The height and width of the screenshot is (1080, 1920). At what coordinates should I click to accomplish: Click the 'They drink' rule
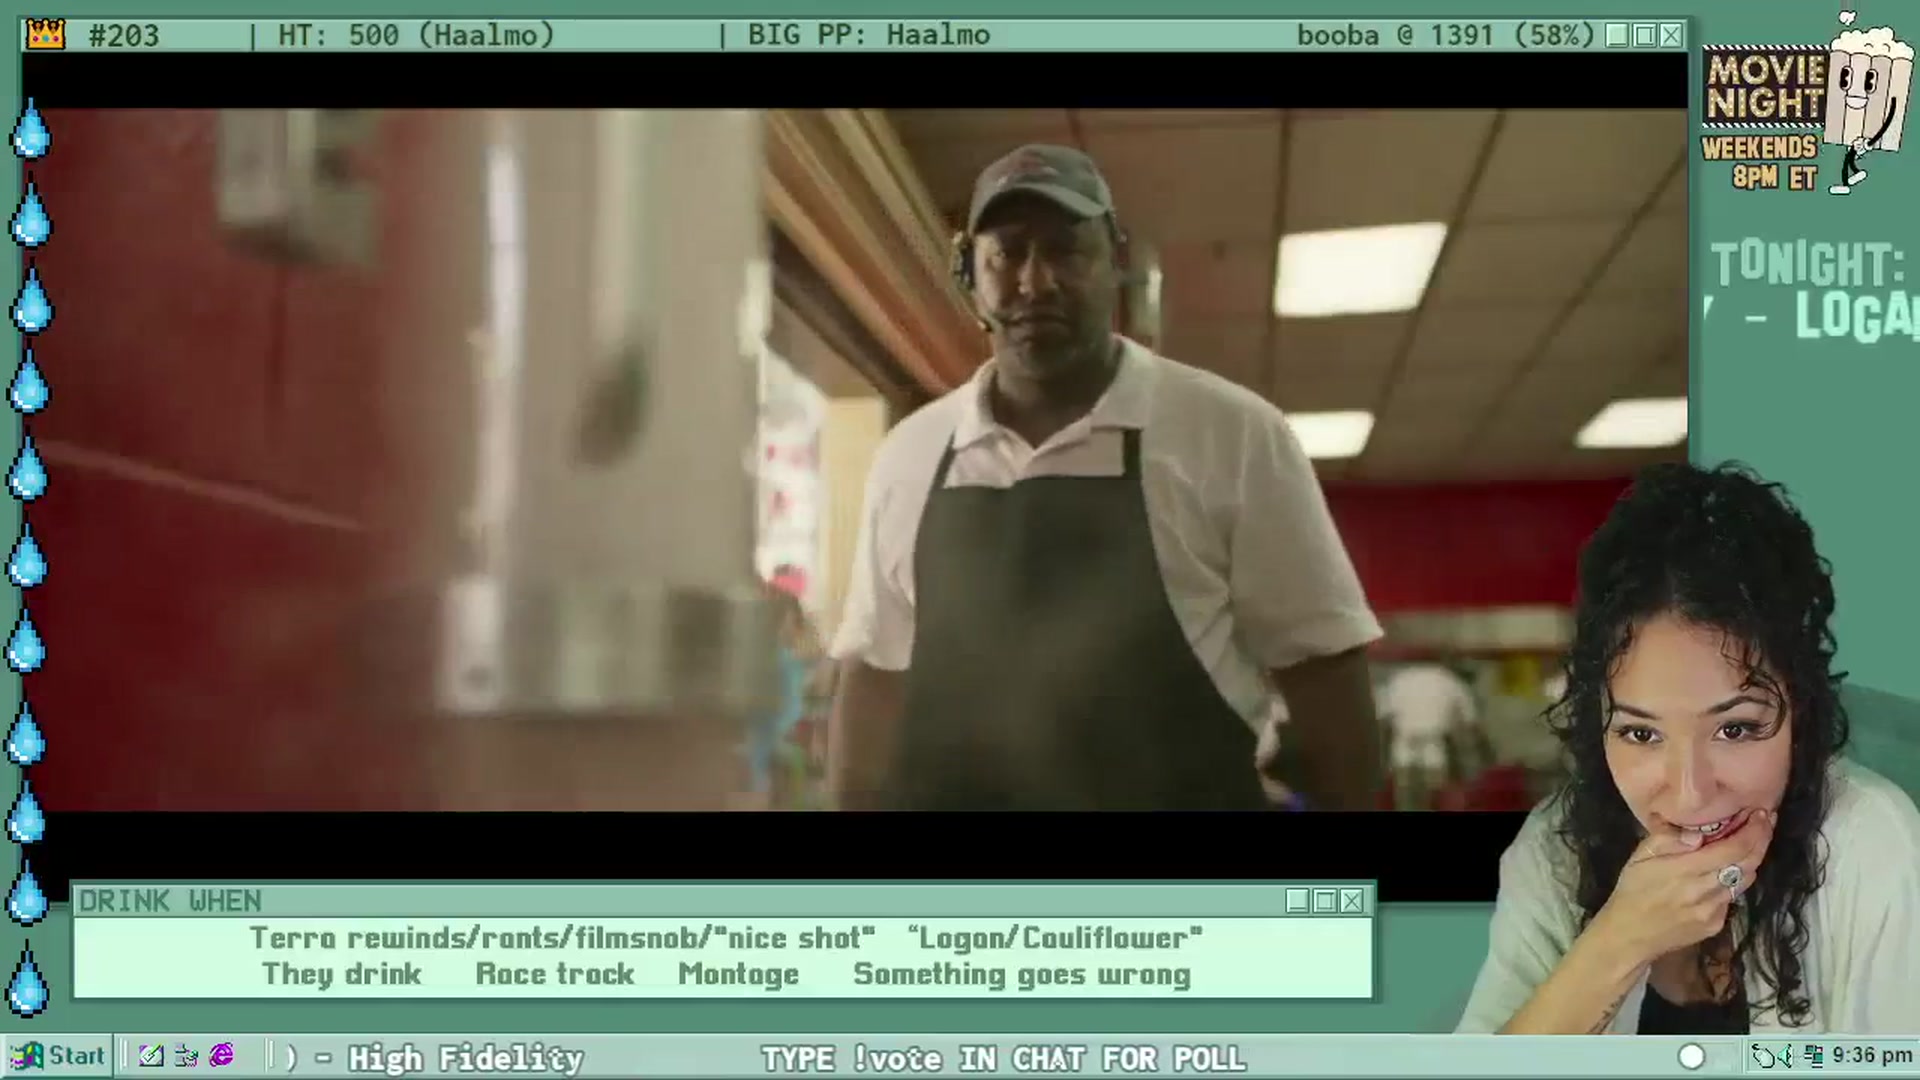tap(342, 974)
